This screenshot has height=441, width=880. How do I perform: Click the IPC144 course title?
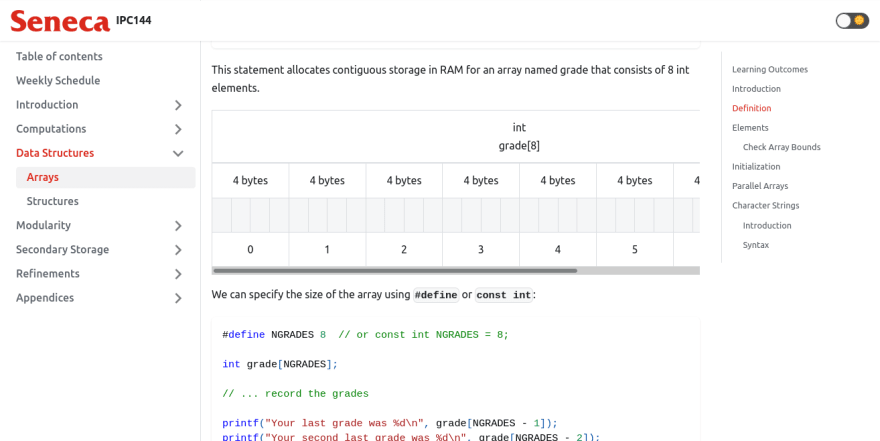coord(134,21)
